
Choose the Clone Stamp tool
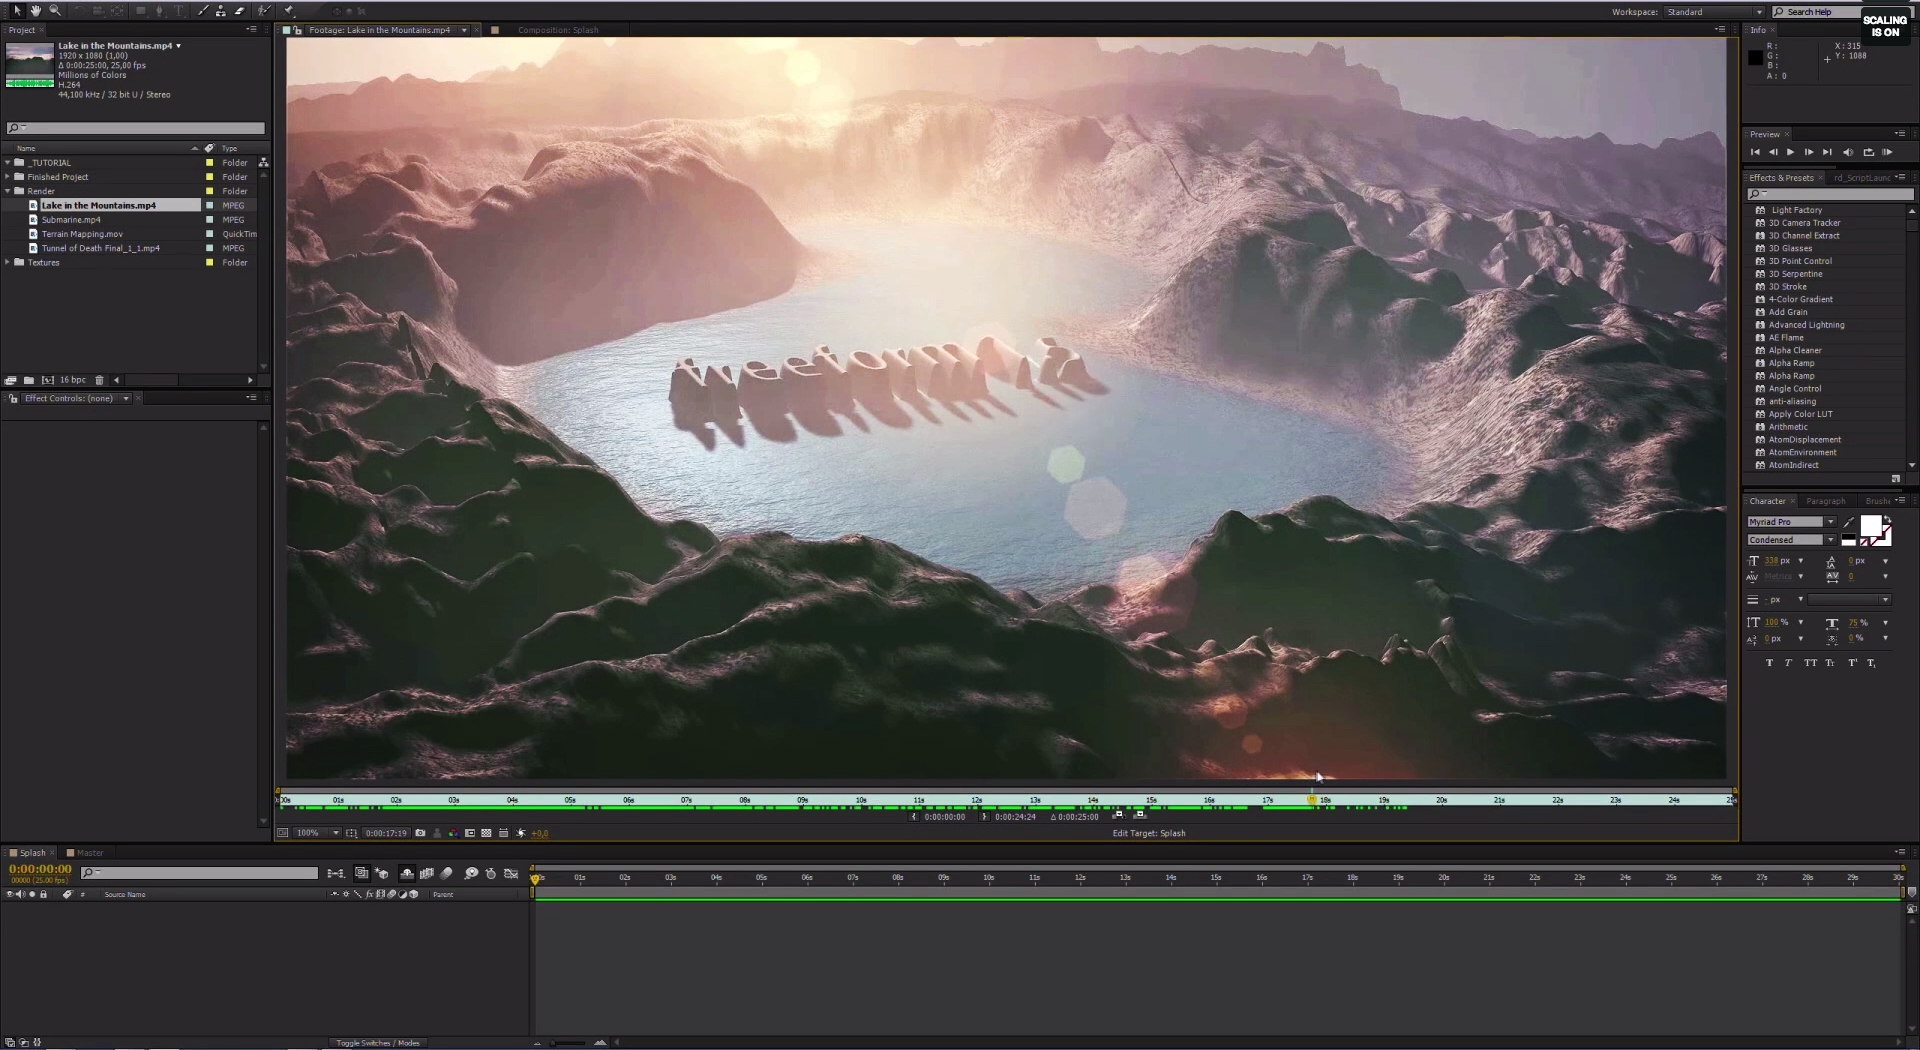(221, 11)
